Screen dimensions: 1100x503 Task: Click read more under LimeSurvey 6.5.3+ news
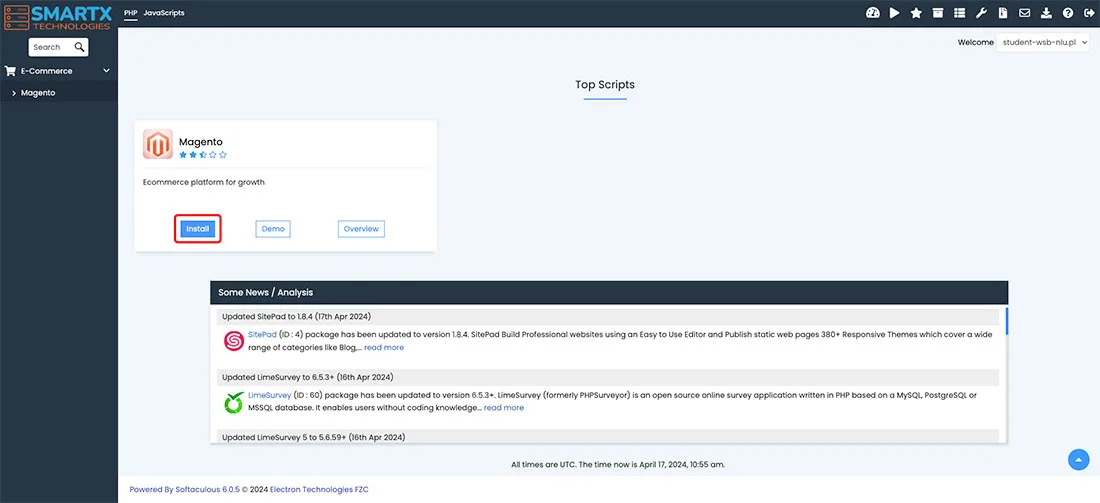[504, 408]
